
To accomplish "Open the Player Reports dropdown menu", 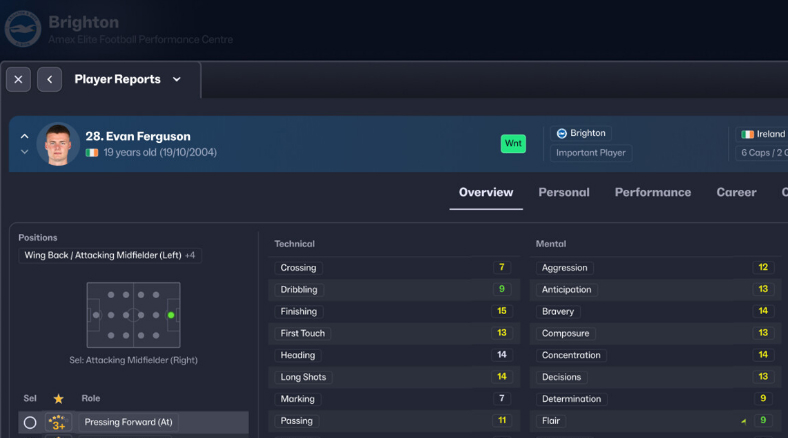I will tap(177, 79).
